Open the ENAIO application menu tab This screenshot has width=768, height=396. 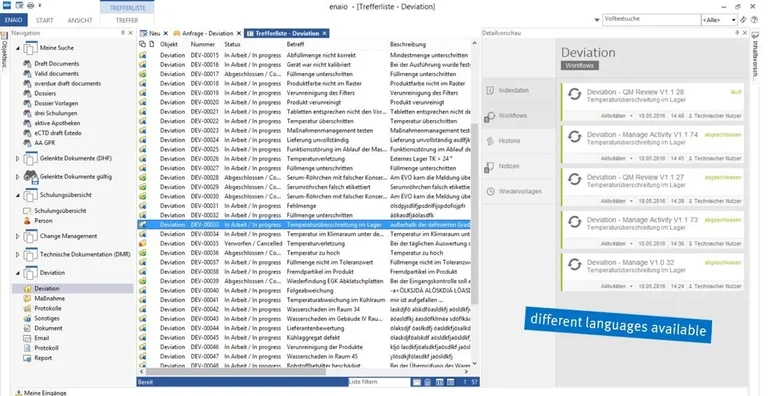tap(13, 20)
